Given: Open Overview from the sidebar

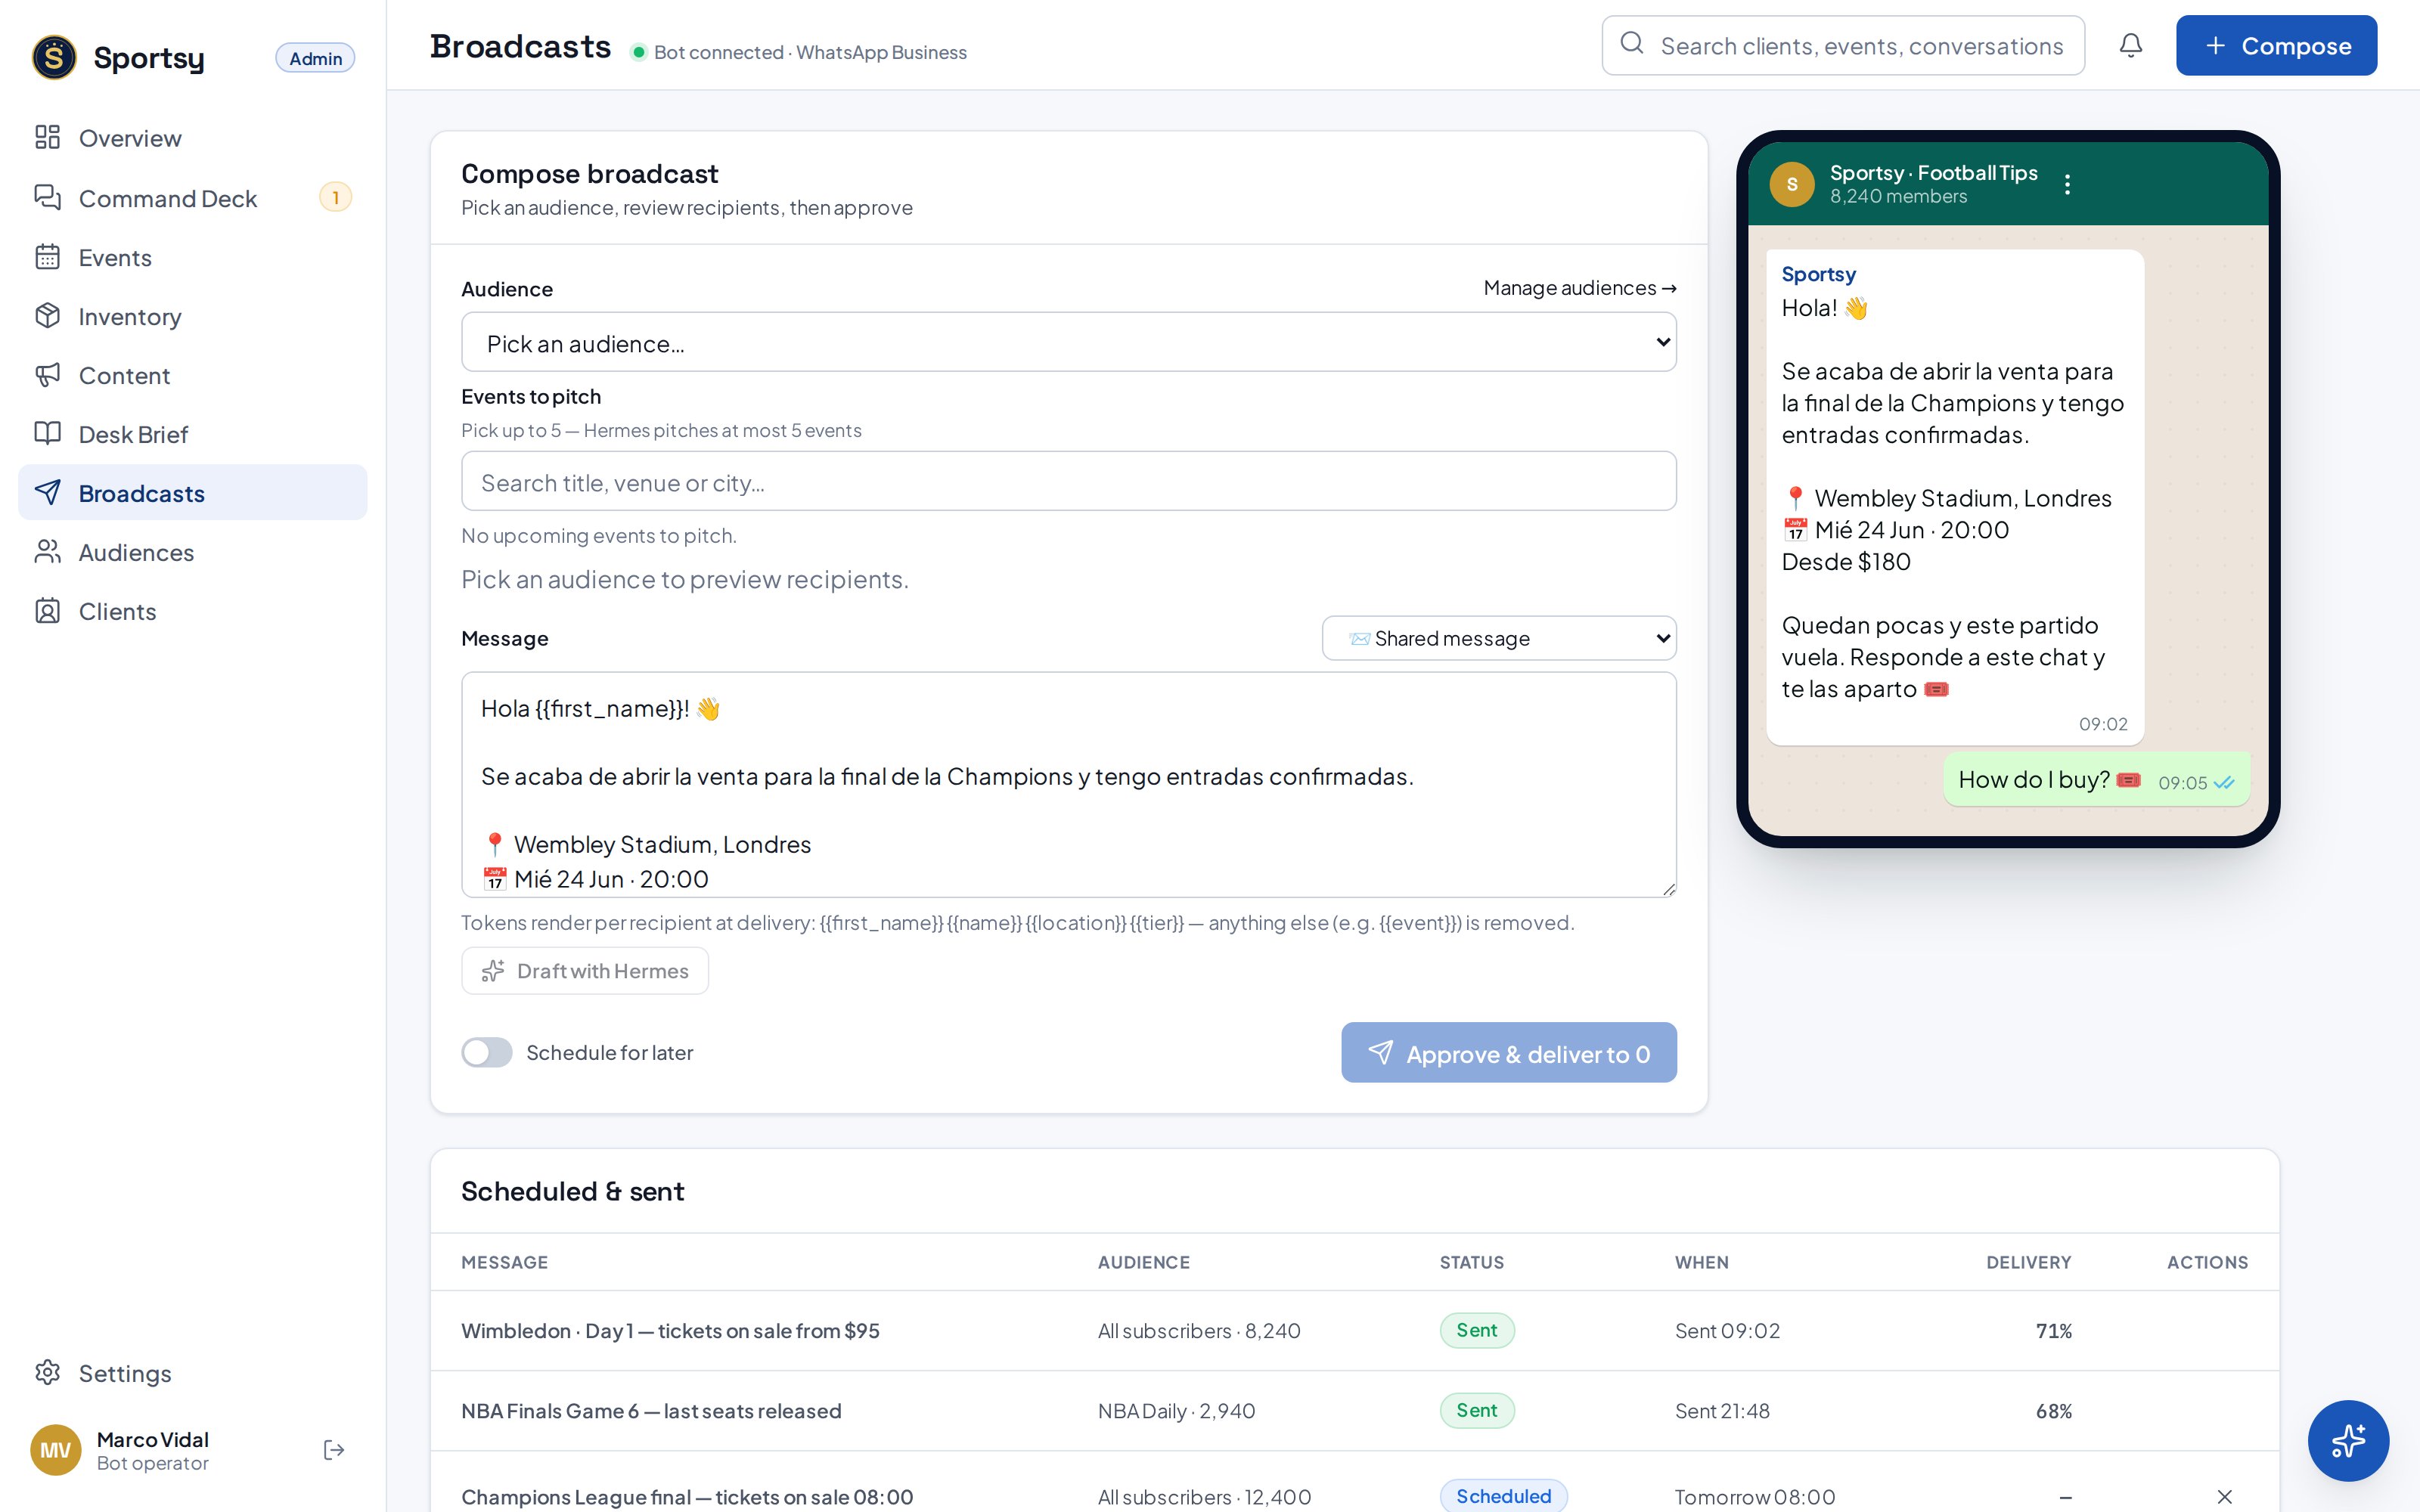Looking at the screenshot, I should click(x=192, y=138).
